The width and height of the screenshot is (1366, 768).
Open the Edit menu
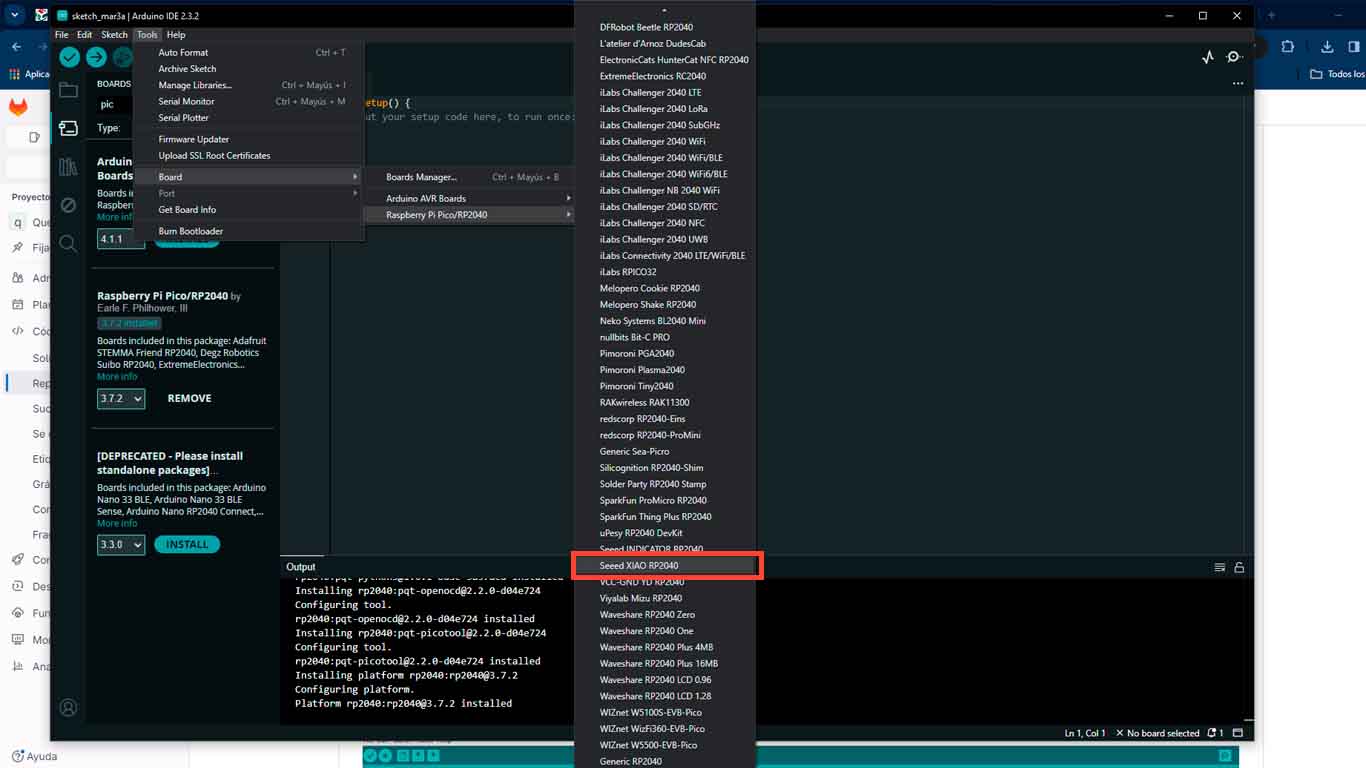(85, 35)
